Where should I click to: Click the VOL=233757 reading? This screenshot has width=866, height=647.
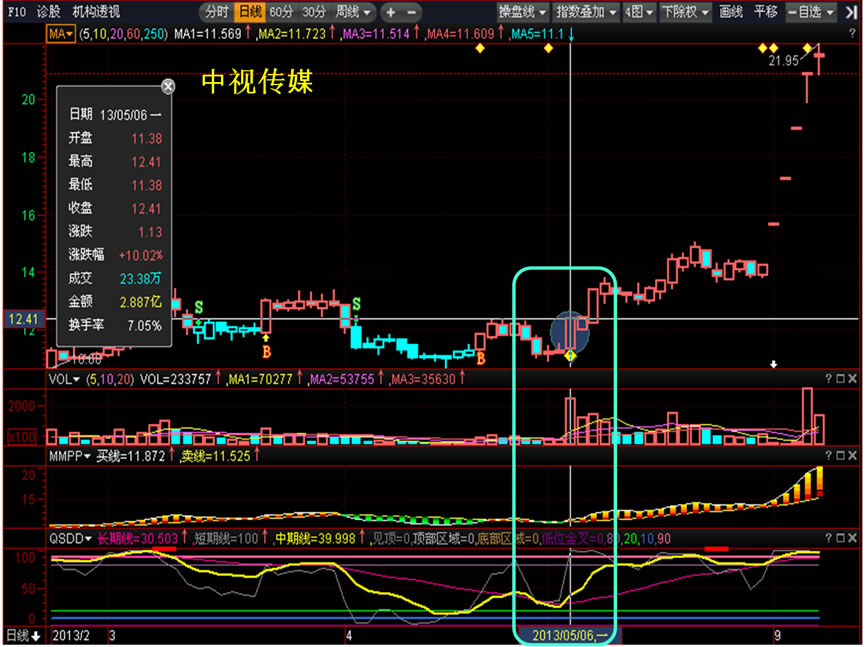pos(175,379)
